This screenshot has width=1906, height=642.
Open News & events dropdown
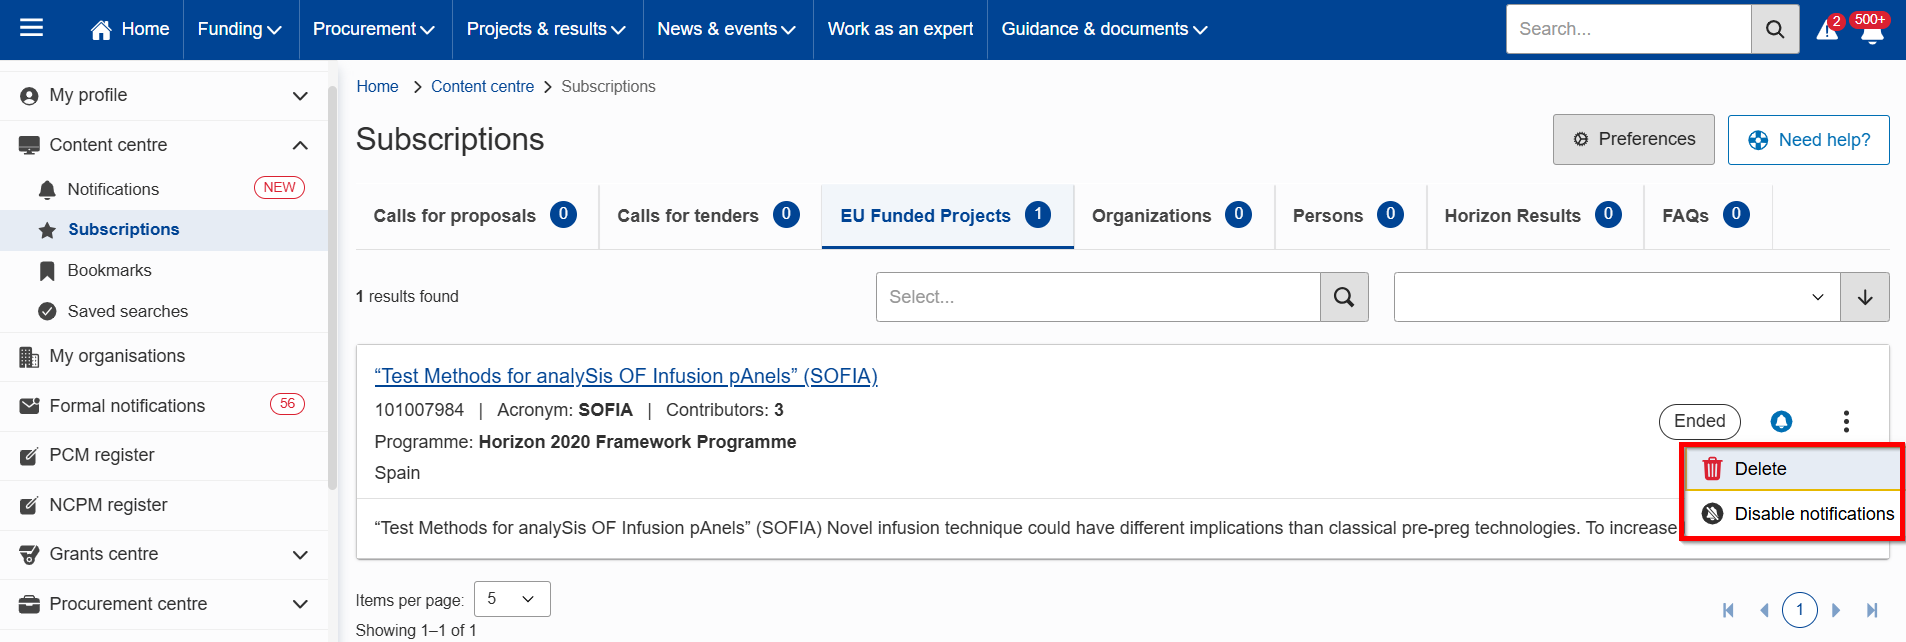(x=726, y=29)
